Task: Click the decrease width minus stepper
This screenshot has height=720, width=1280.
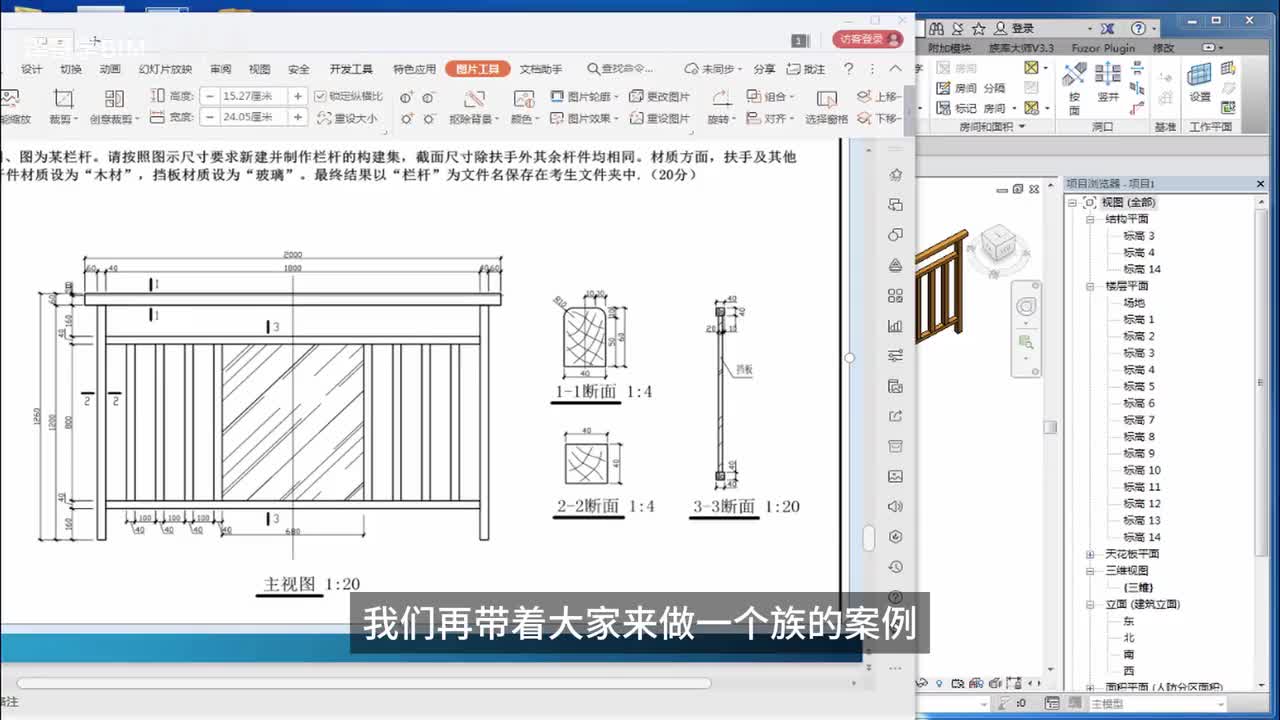Action: (209, 117)
